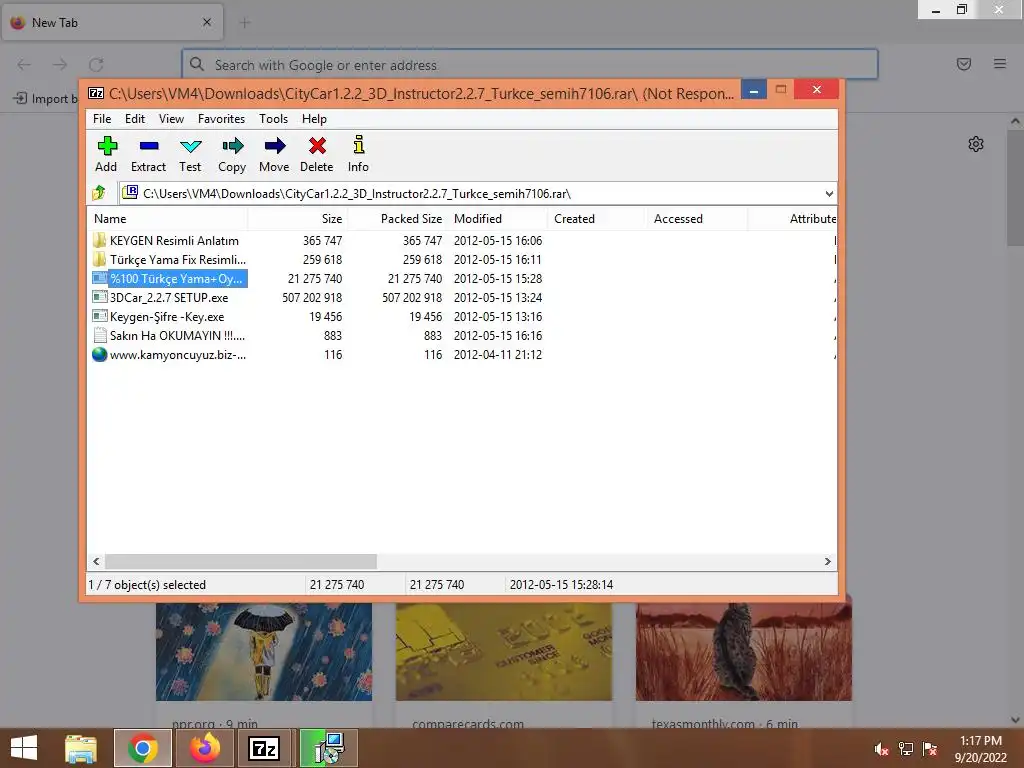Image resolution: width=1024 pixels, height=768 pixels.
Task: Click the www.kamyoncuyuz.biz globe icon
Action: tap(99, 355)
